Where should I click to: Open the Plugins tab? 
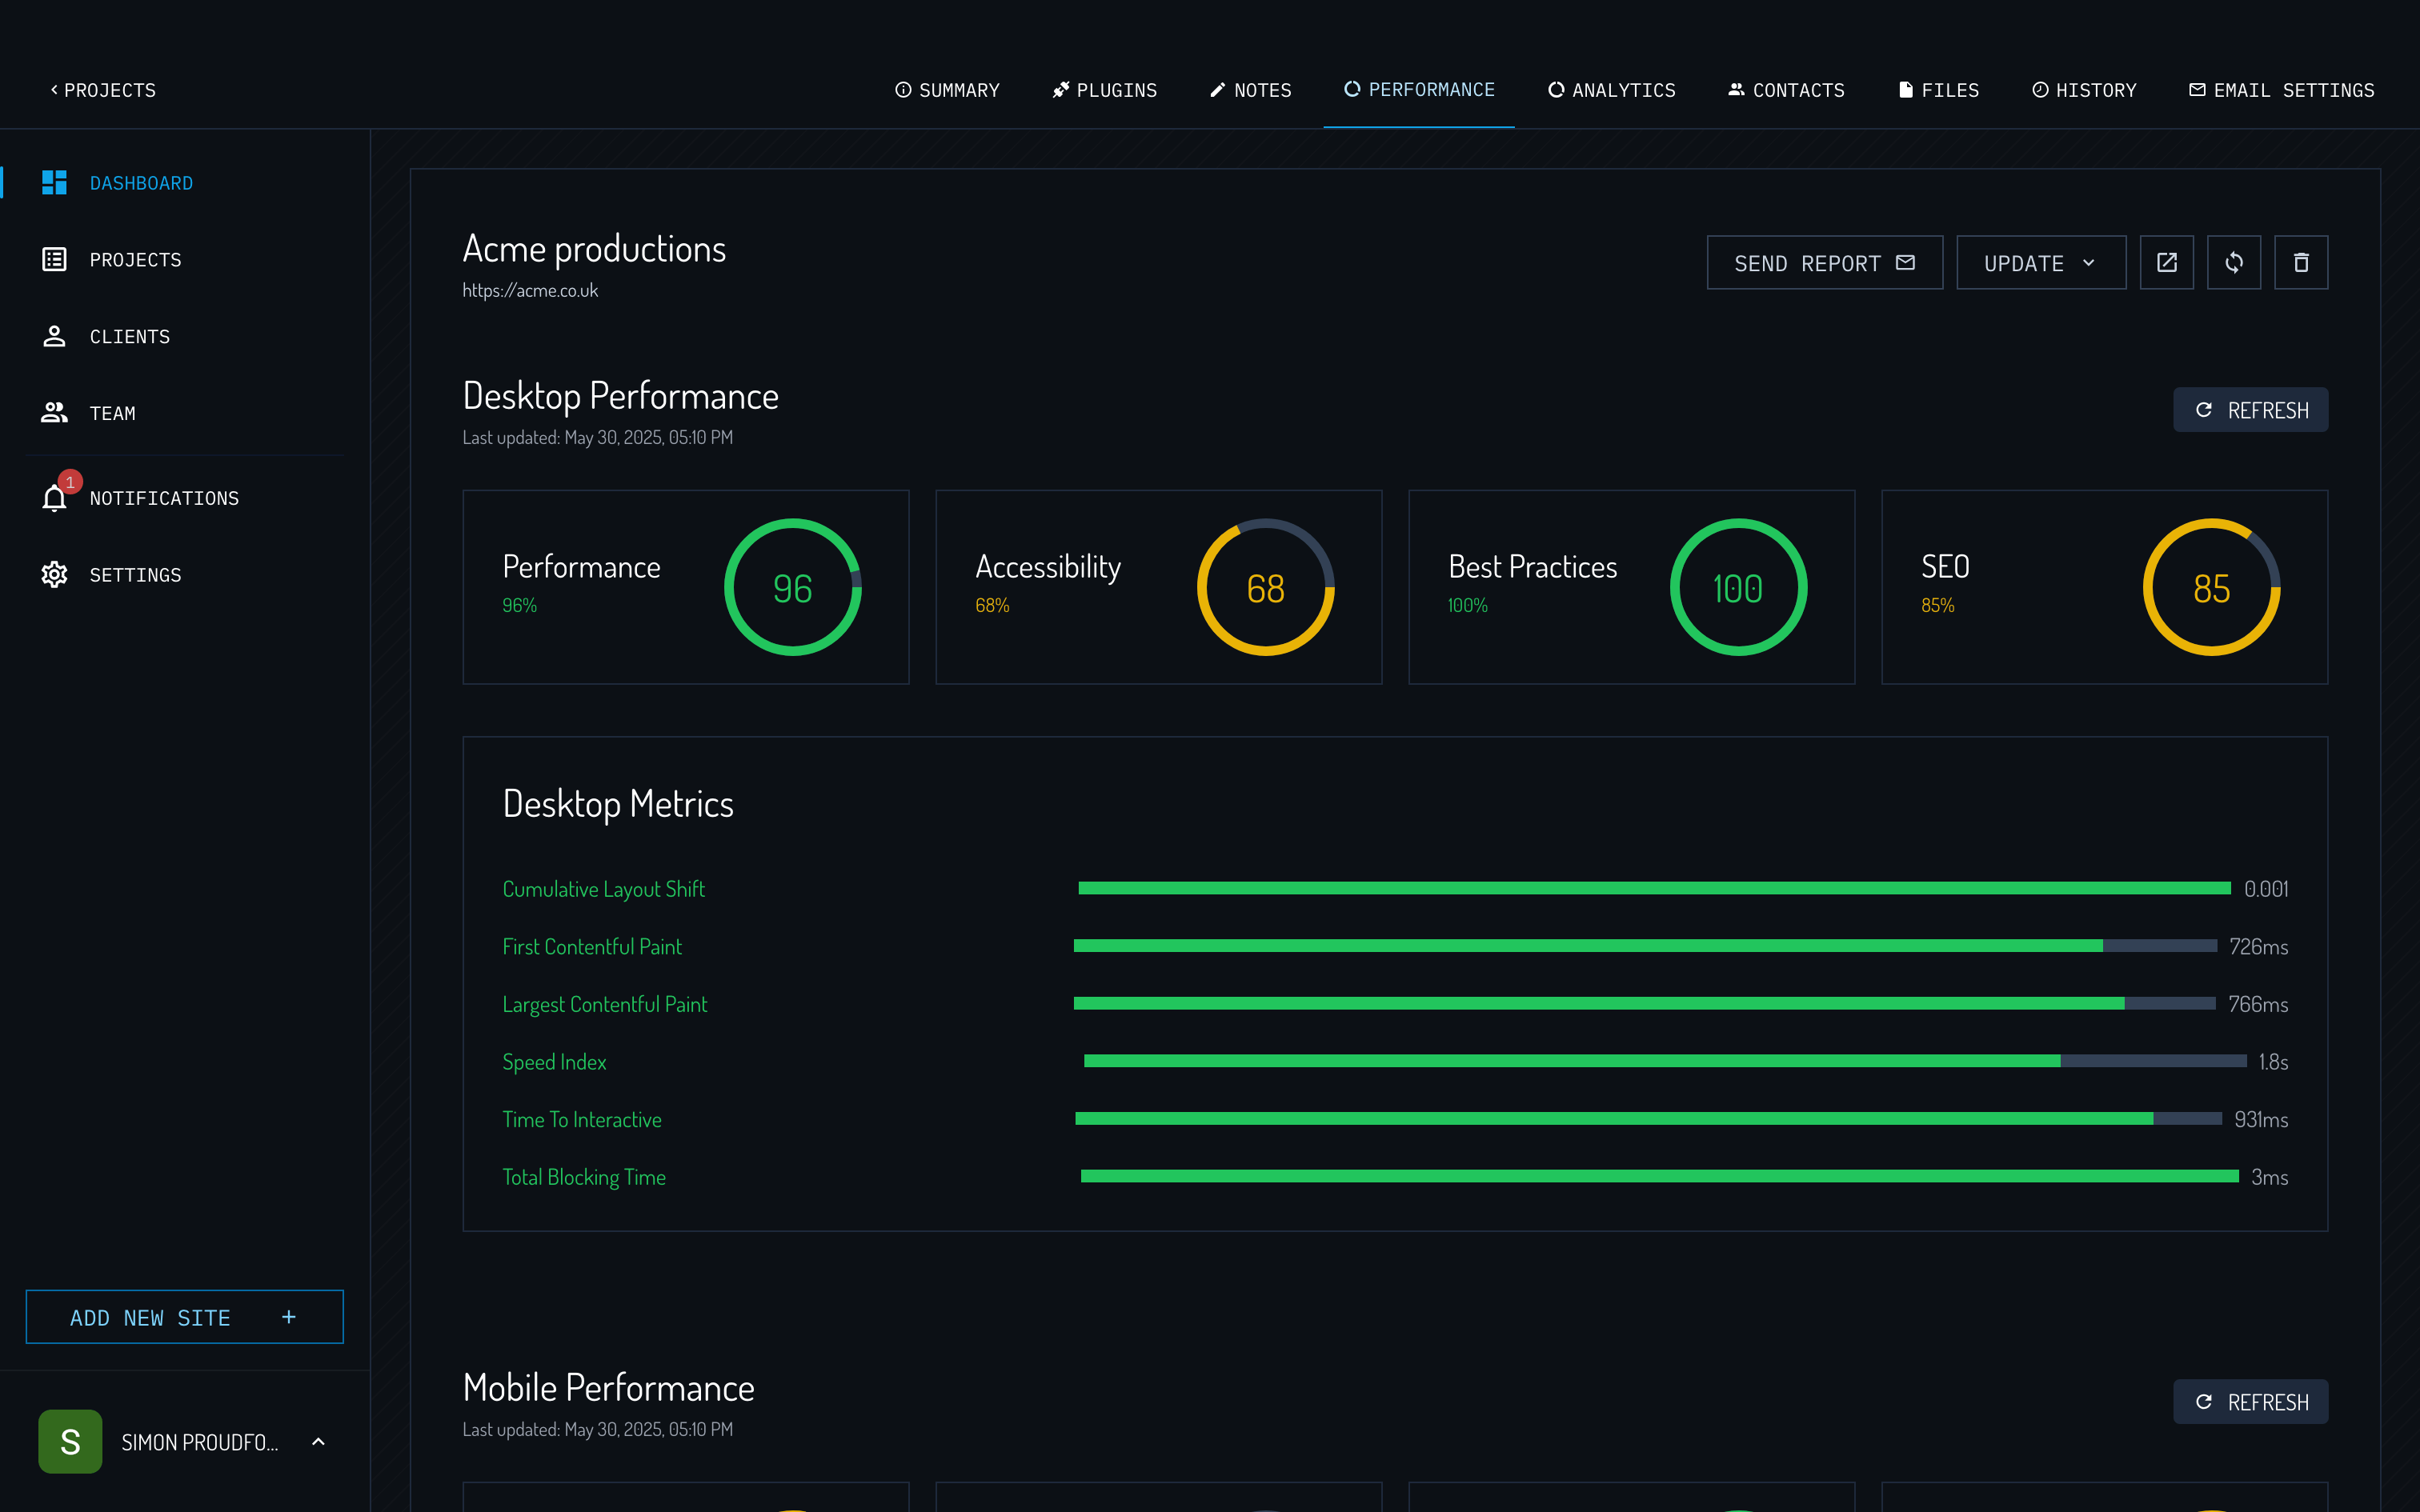pos(1104,90)
